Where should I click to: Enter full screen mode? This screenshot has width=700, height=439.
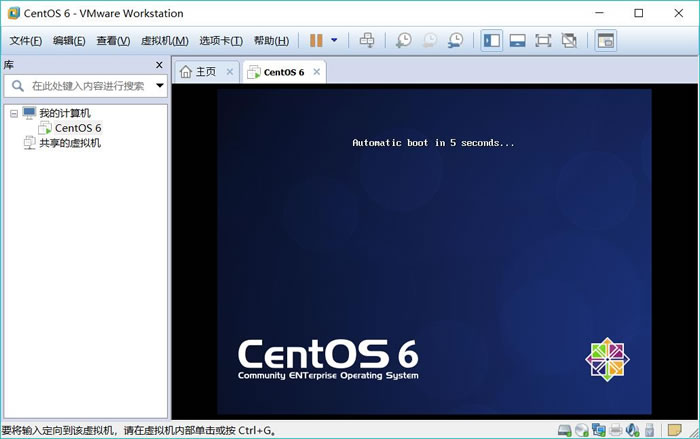pos(543,41)
